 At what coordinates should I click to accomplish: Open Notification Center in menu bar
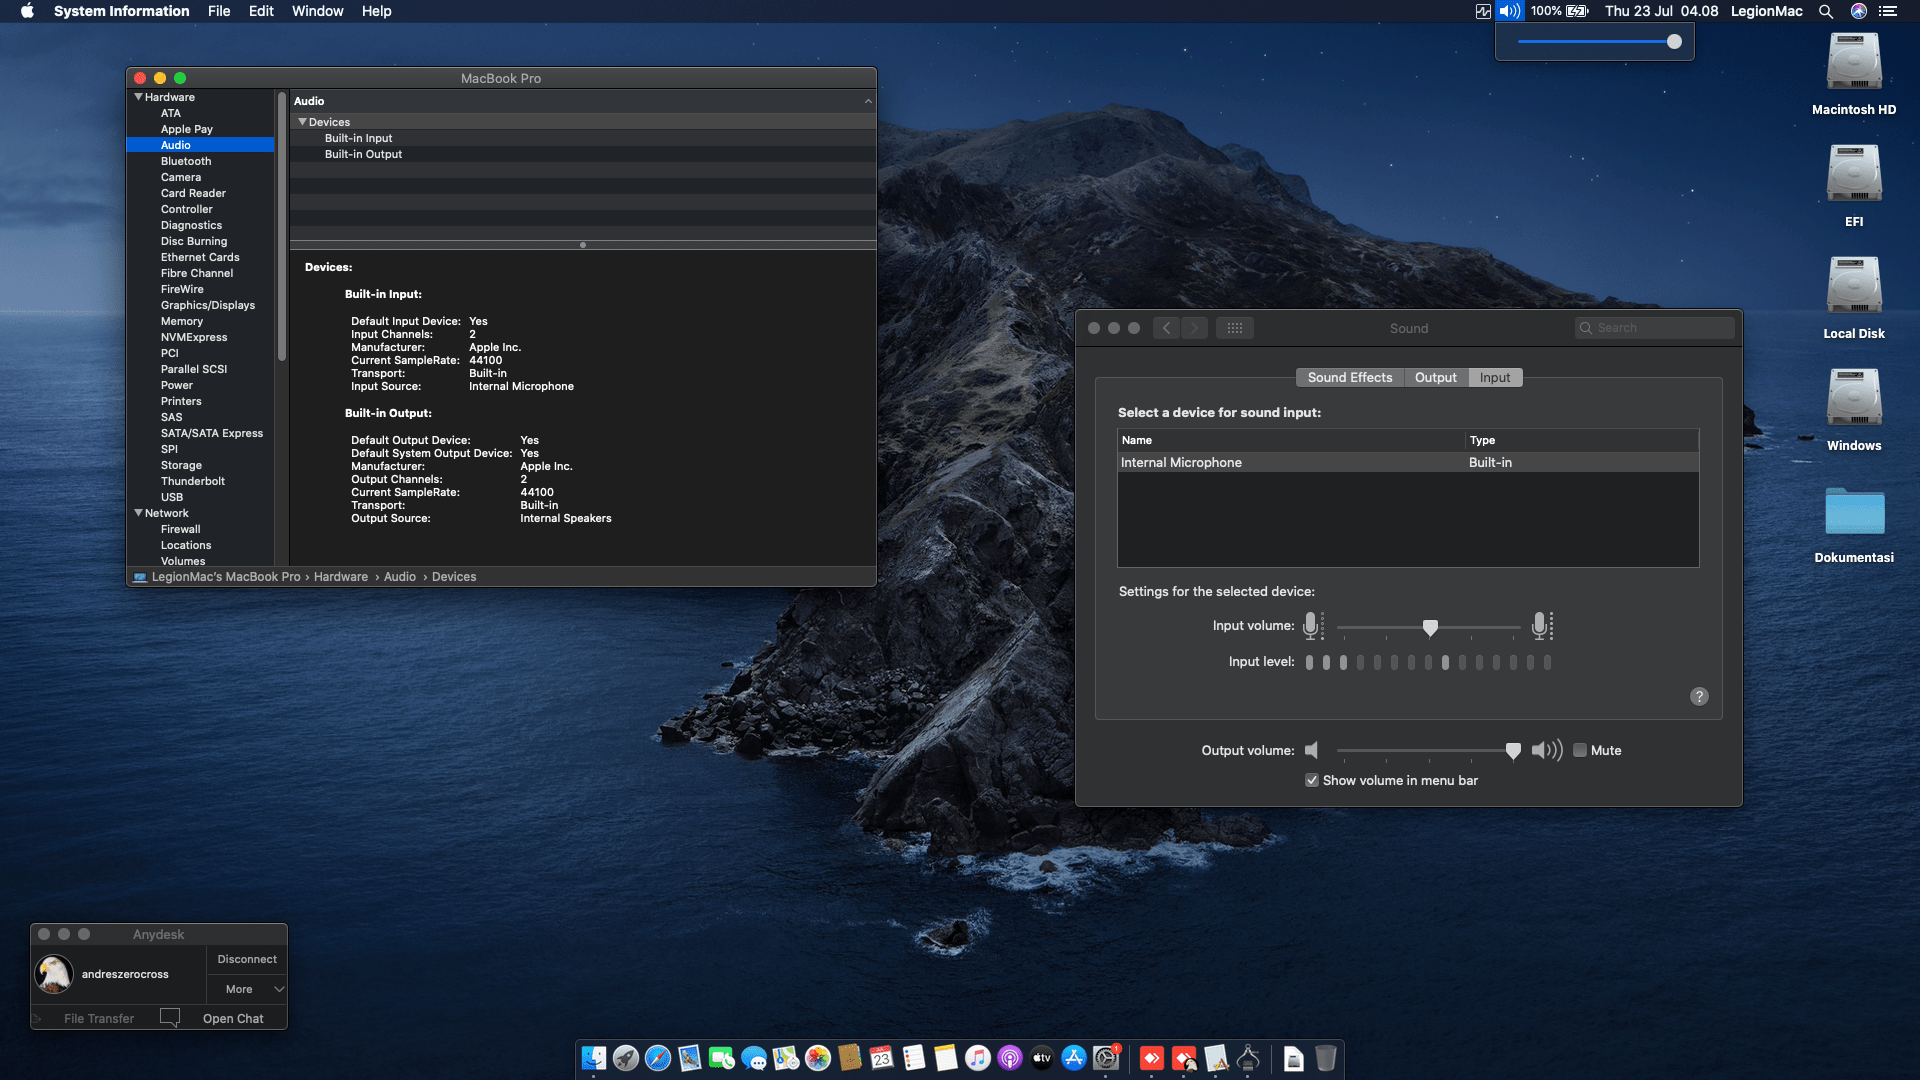[1888, 11]
